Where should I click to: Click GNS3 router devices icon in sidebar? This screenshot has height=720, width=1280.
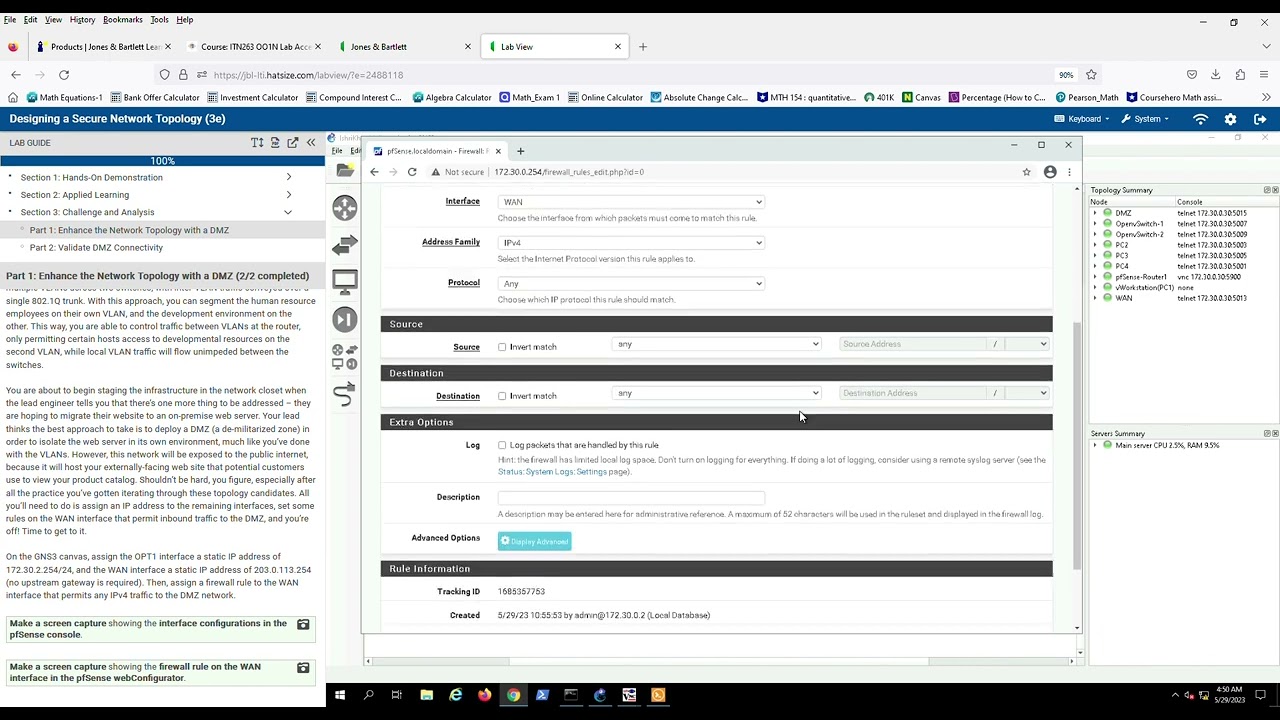(345, 208)
